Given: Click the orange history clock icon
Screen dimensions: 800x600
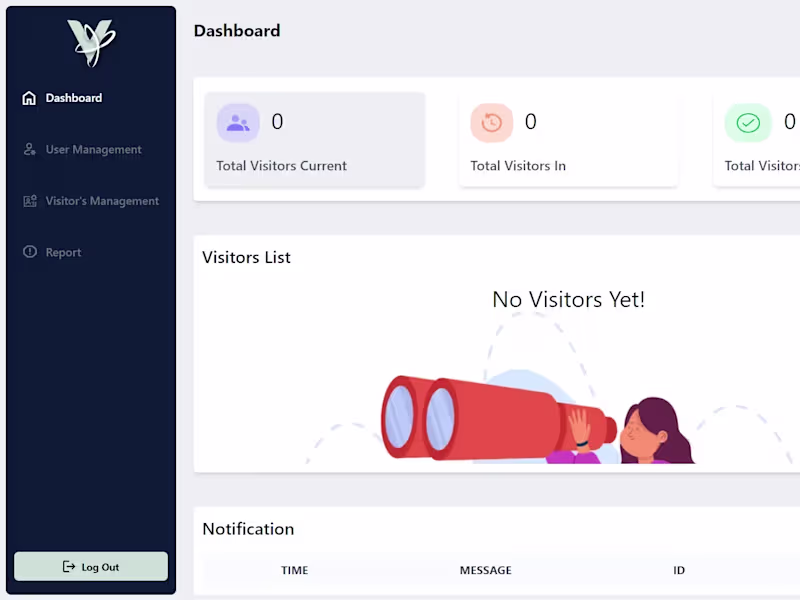Looking at the screenshot, I should pyautogui.click(x=491, y=123).
